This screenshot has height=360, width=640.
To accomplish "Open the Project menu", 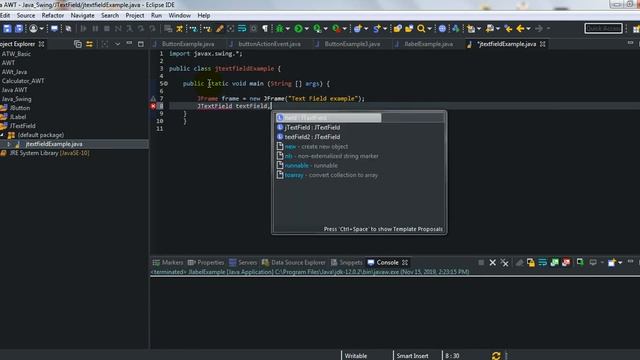I will (x=135, y=16).
